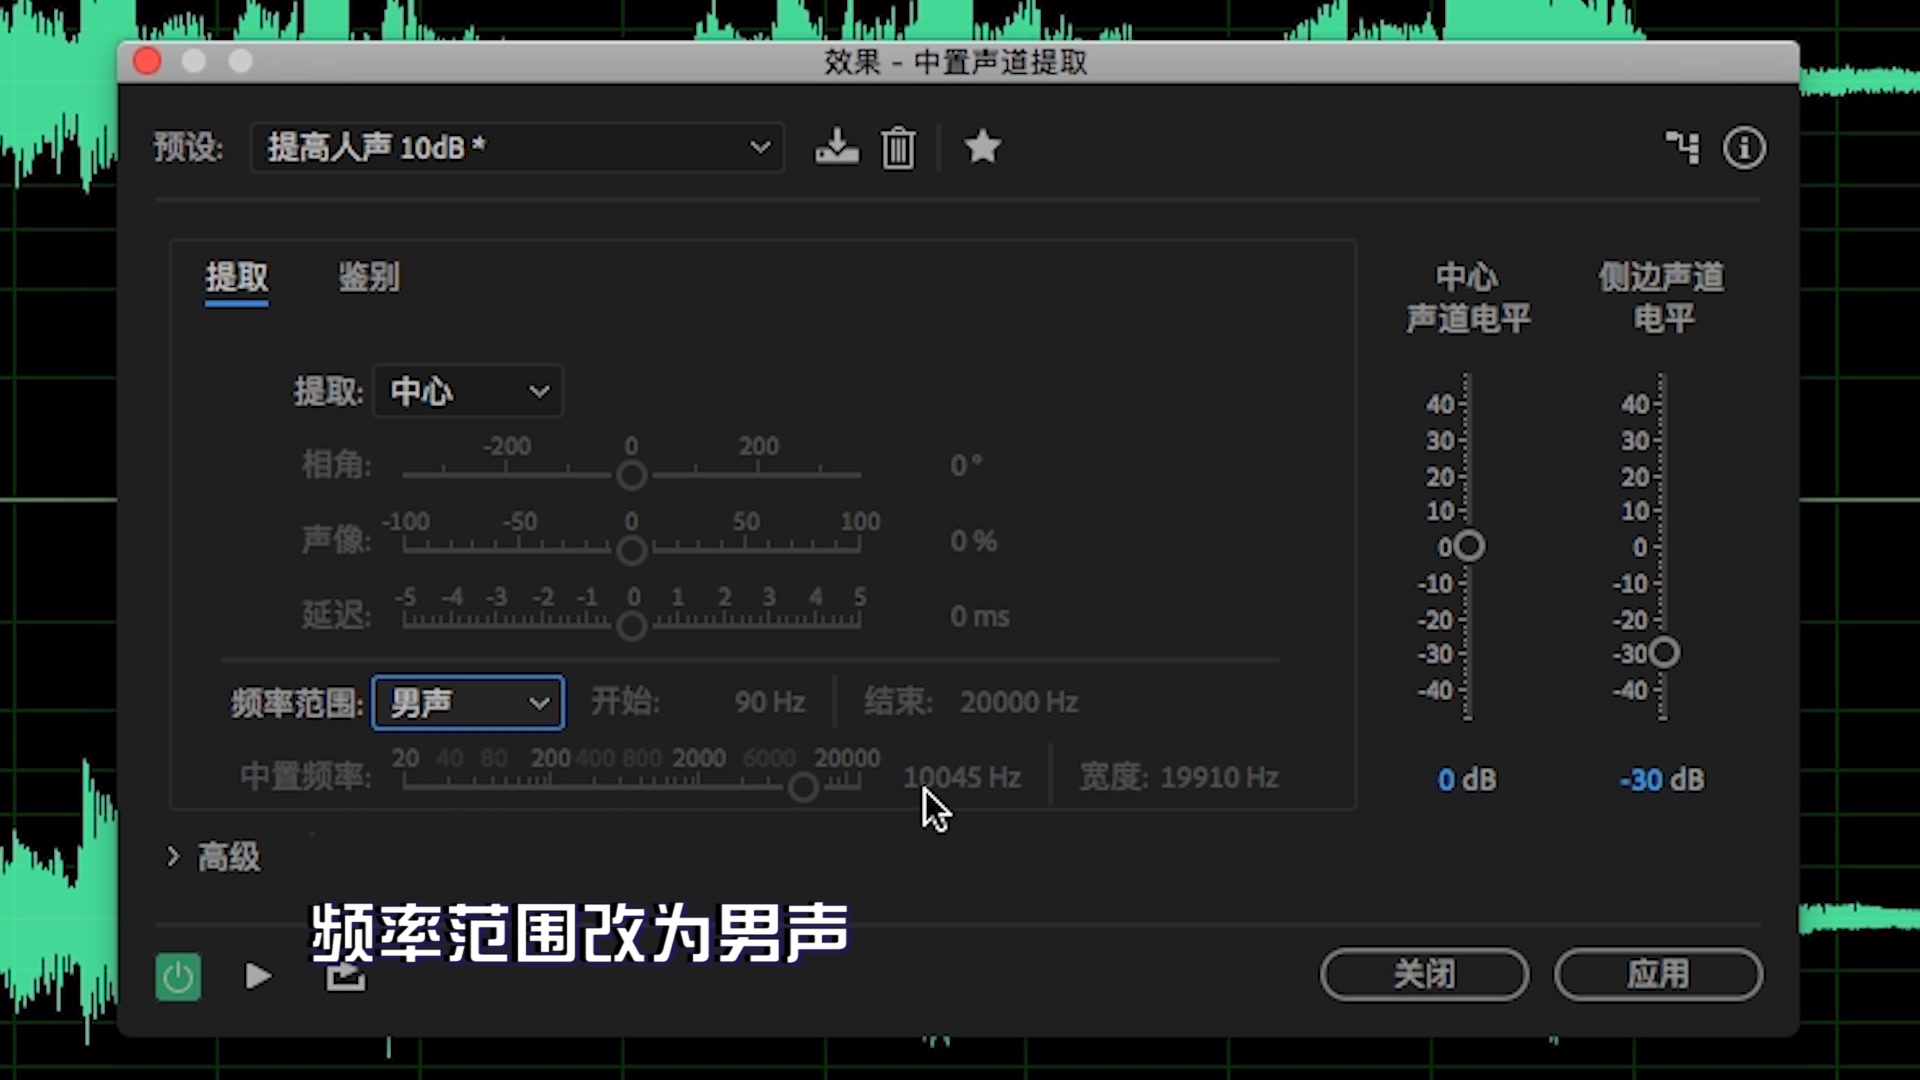This screenshot has height=1080, width=1920.
Task: Save the current preset with download icon
Action: 836,147
